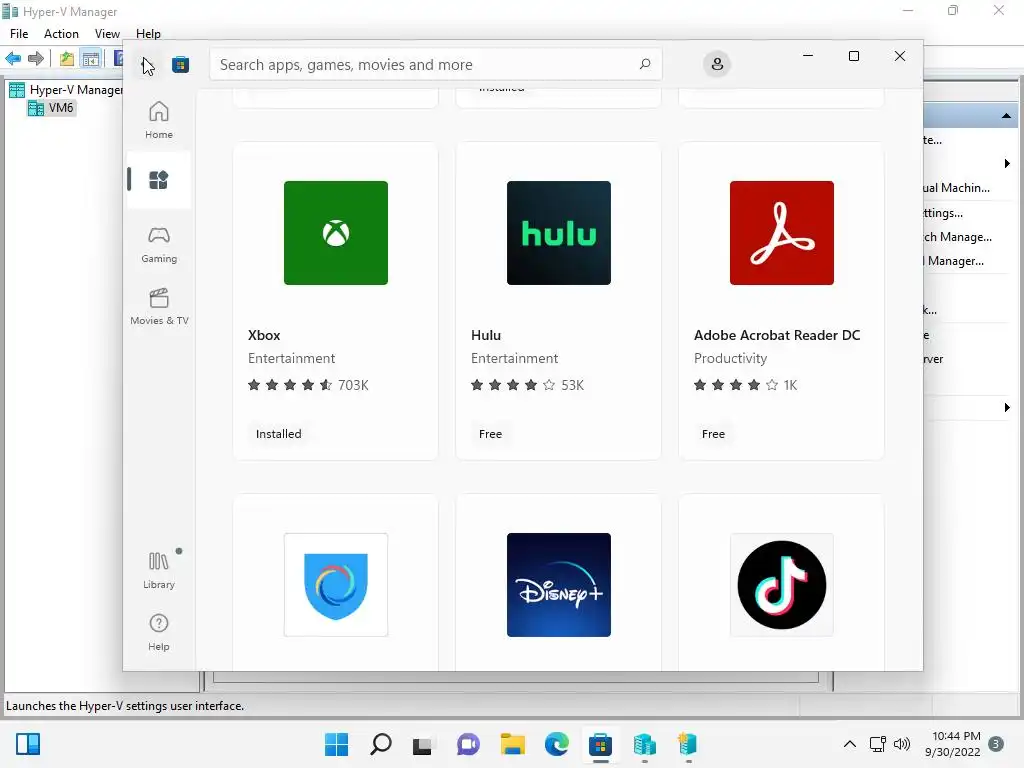Open the Disney+ app tile

point(559,584)
